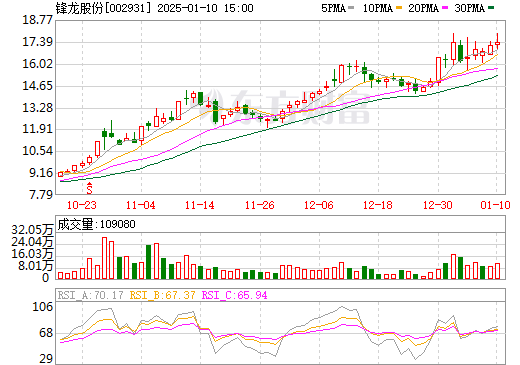Click the RSI_C:65.94 indicator label
Viewport: 520px width, 365px height.
[x=235, y=295]
